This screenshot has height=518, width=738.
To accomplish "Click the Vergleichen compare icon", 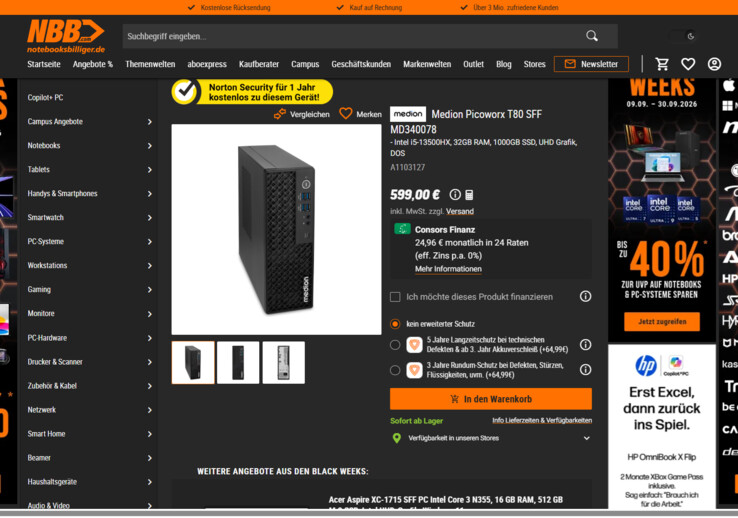I will (280, 114).
